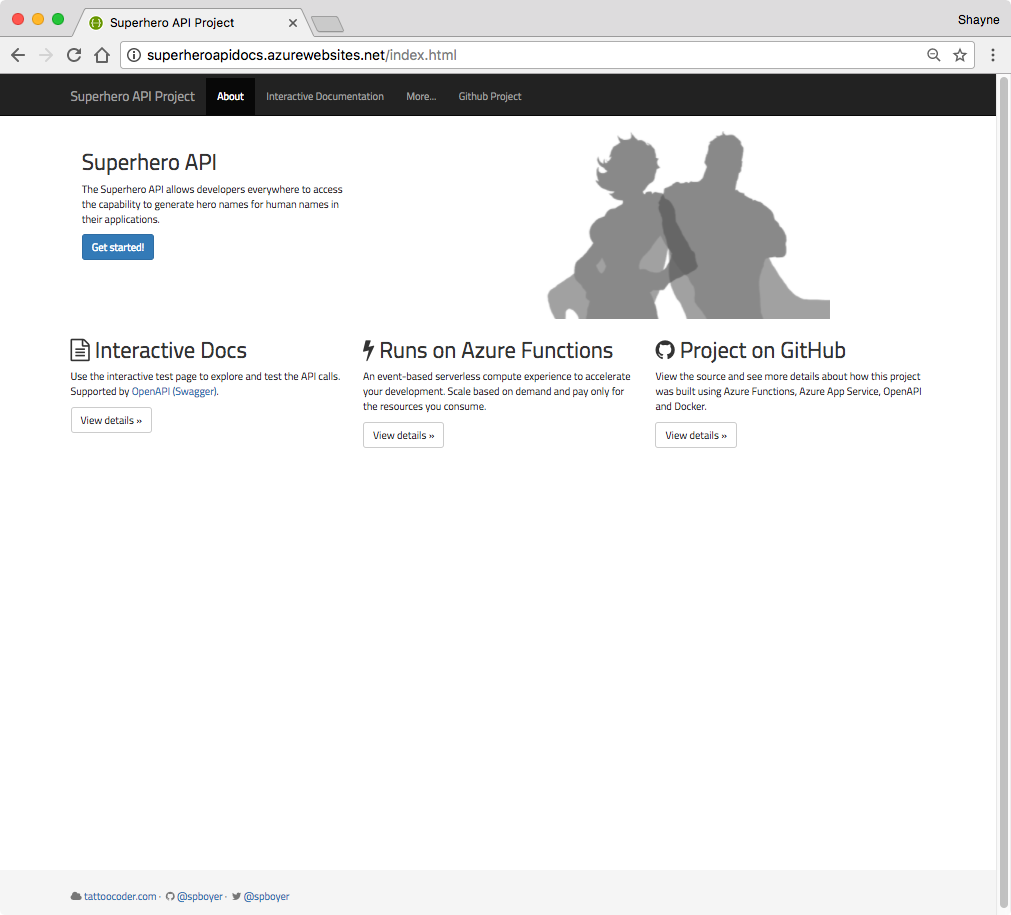Open the browser home page icon
This screenshot has height=915, width=1011.
pos(102,55)
